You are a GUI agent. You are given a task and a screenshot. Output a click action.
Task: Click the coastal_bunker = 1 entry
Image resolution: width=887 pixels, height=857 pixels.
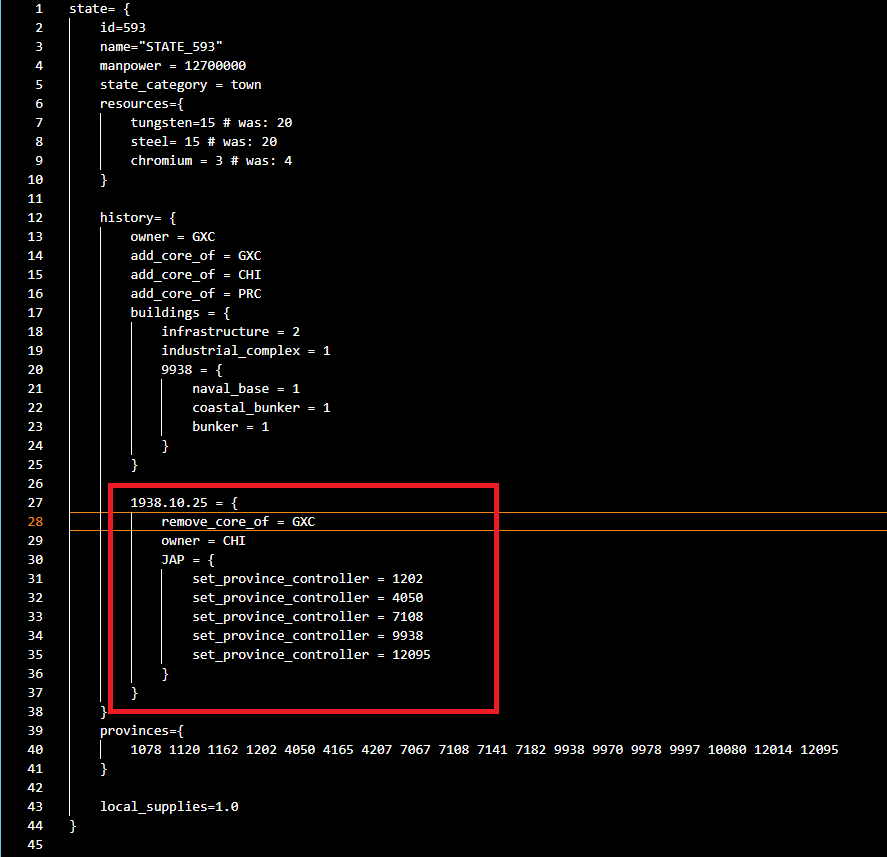coord(260,407)
